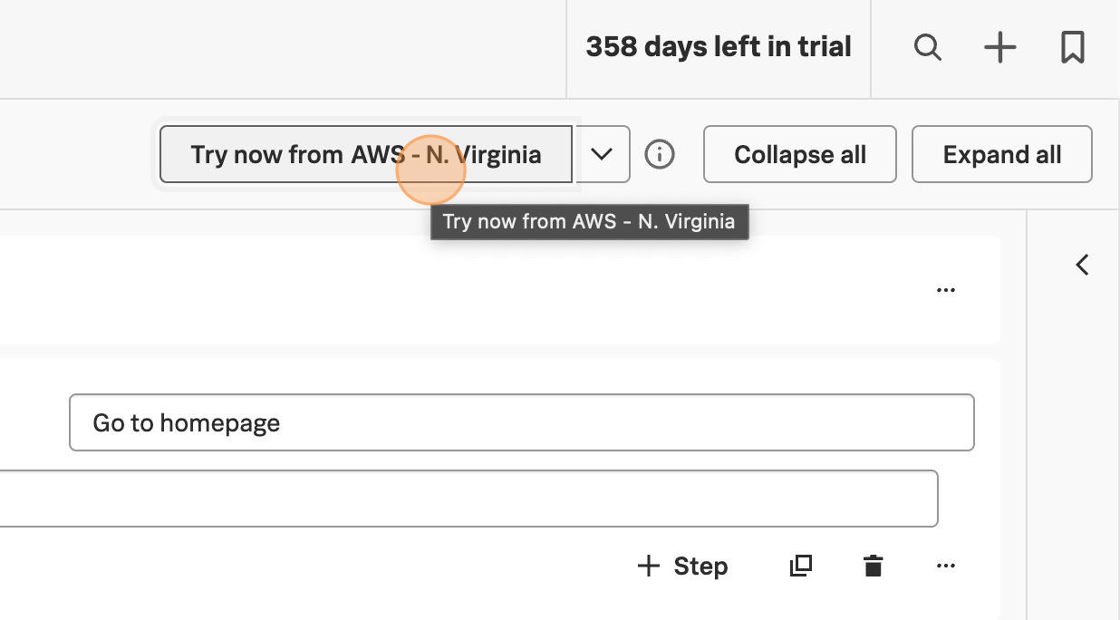Open the ellipsis menu beside the trash icon
1120x620 pixels.
pyautogui.click(x=945, y=566)
